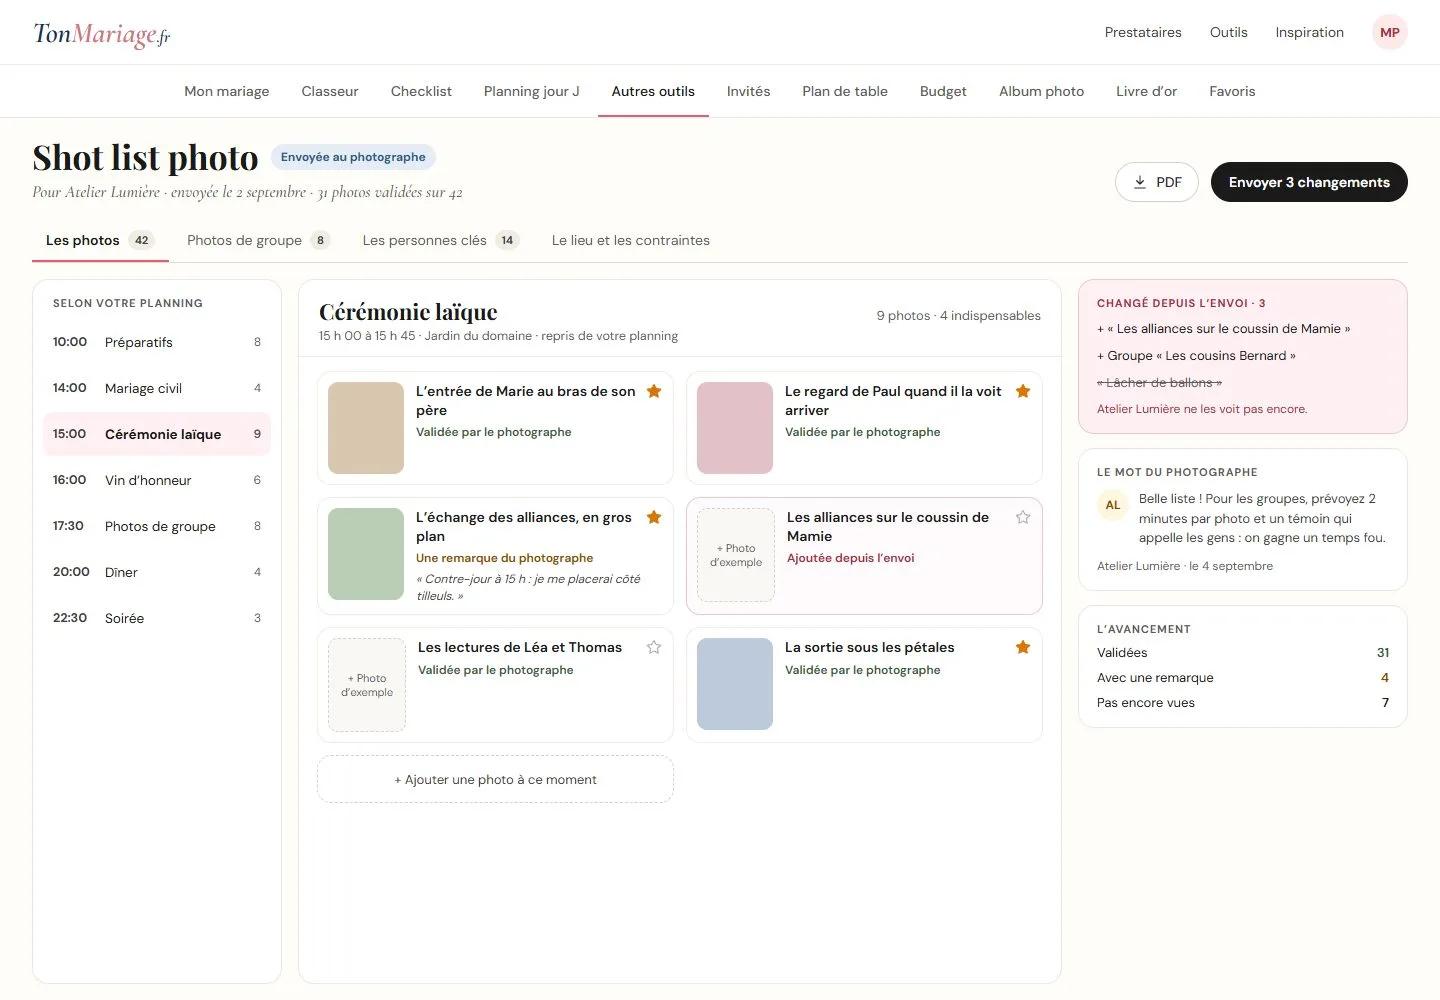
Task: Download the shot list as PDF
Action: [1156, 182]
